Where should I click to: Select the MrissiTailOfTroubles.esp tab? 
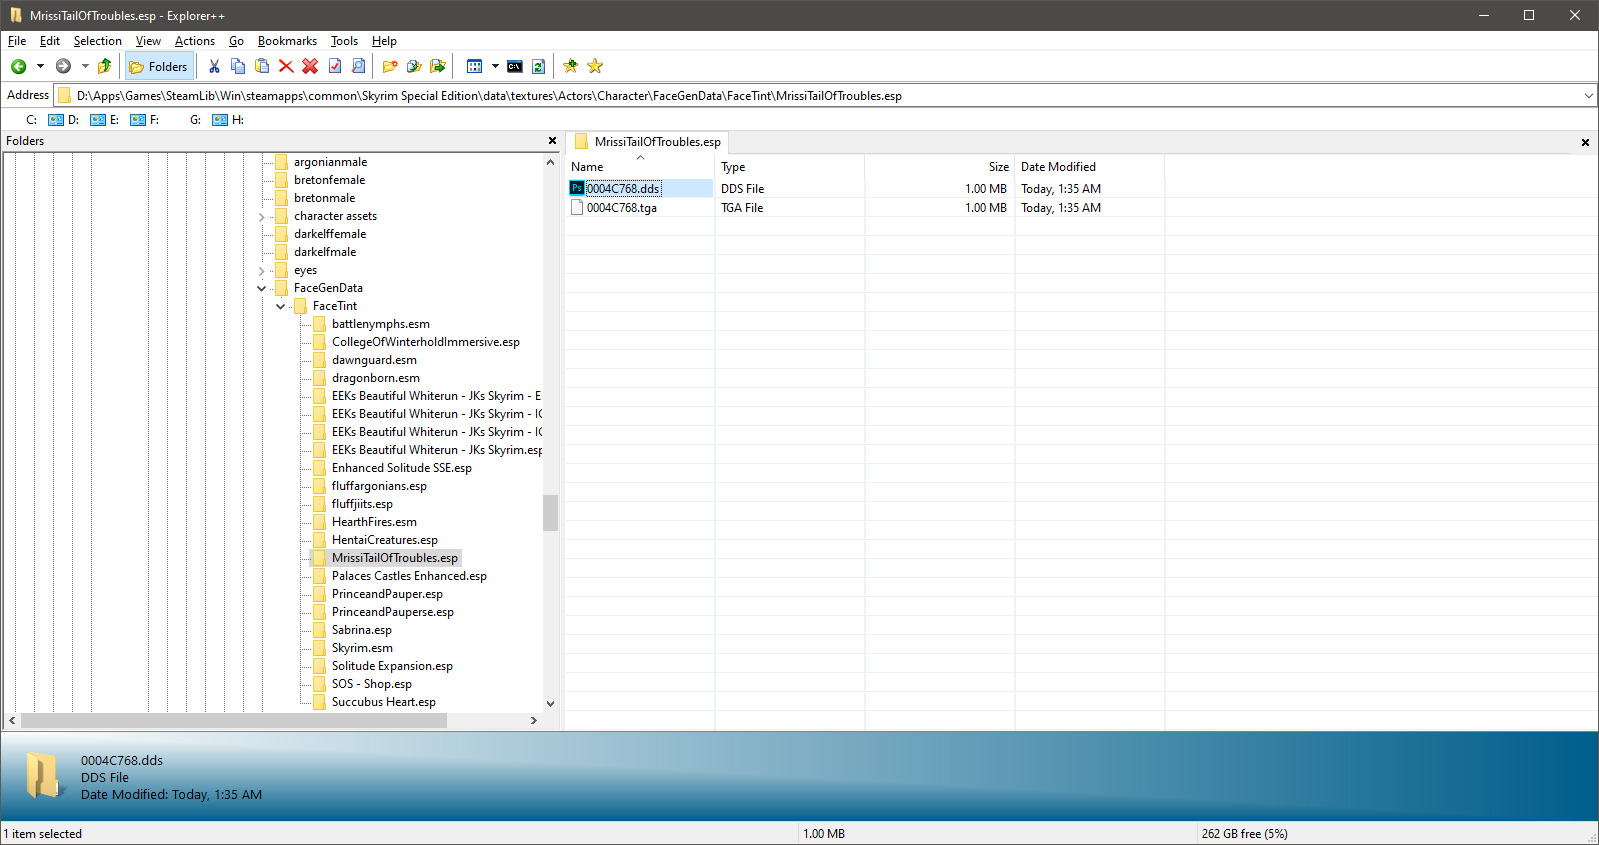click(647, 142)
